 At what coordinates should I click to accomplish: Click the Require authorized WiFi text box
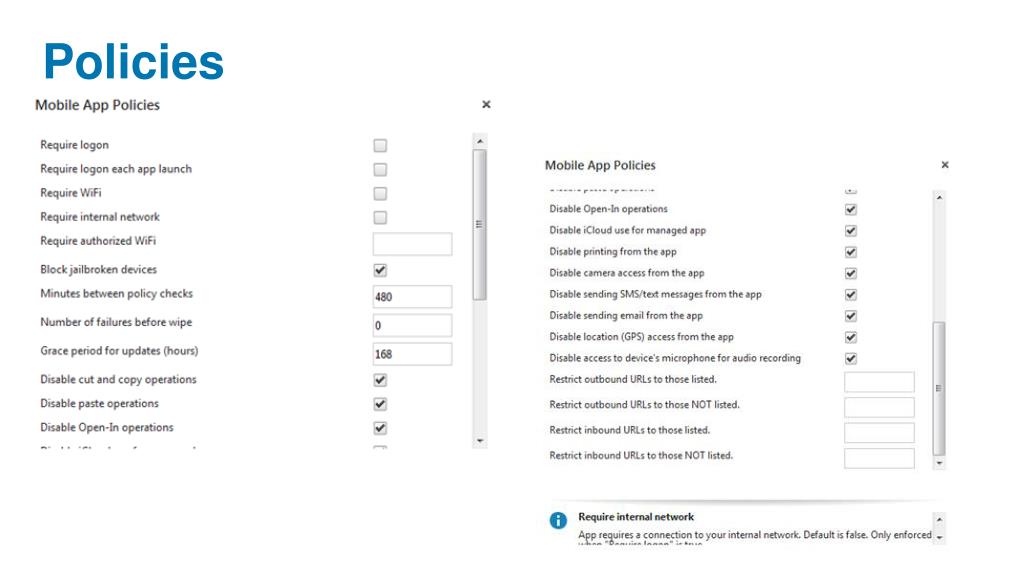[x=412, y=244]
